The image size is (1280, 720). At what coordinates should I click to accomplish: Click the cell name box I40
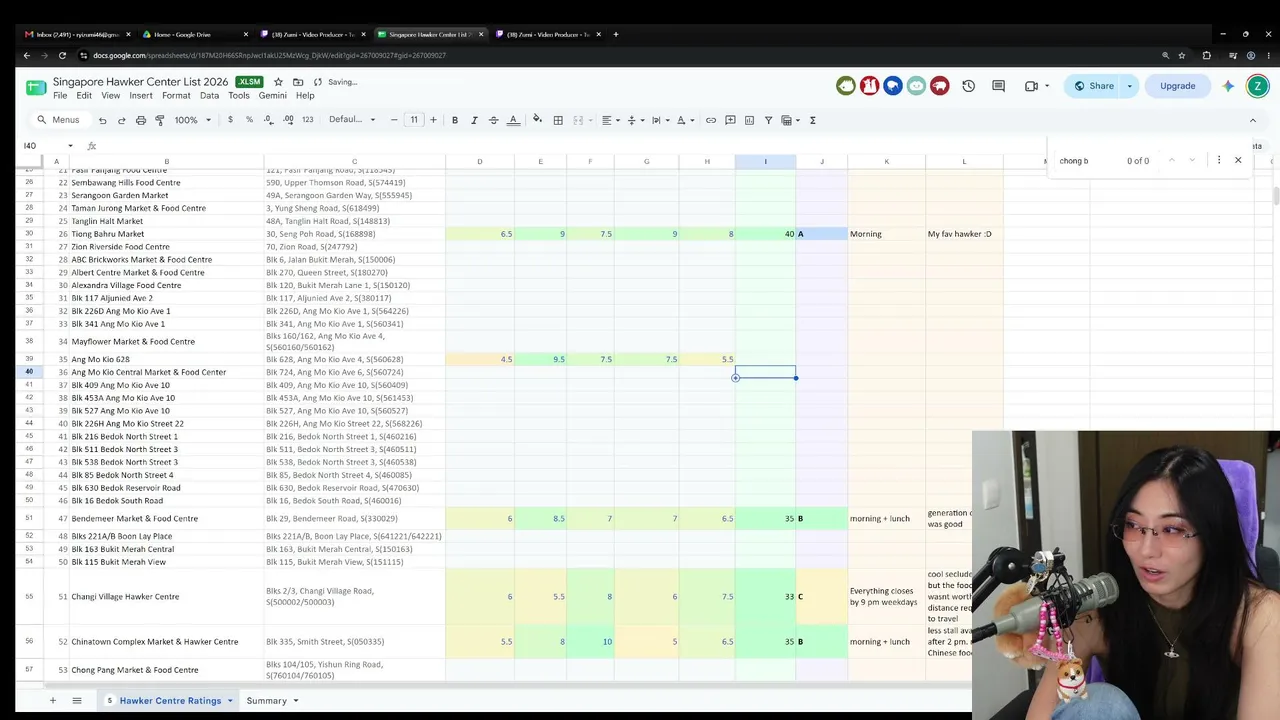pyautogui.click(x=46, y=146)
